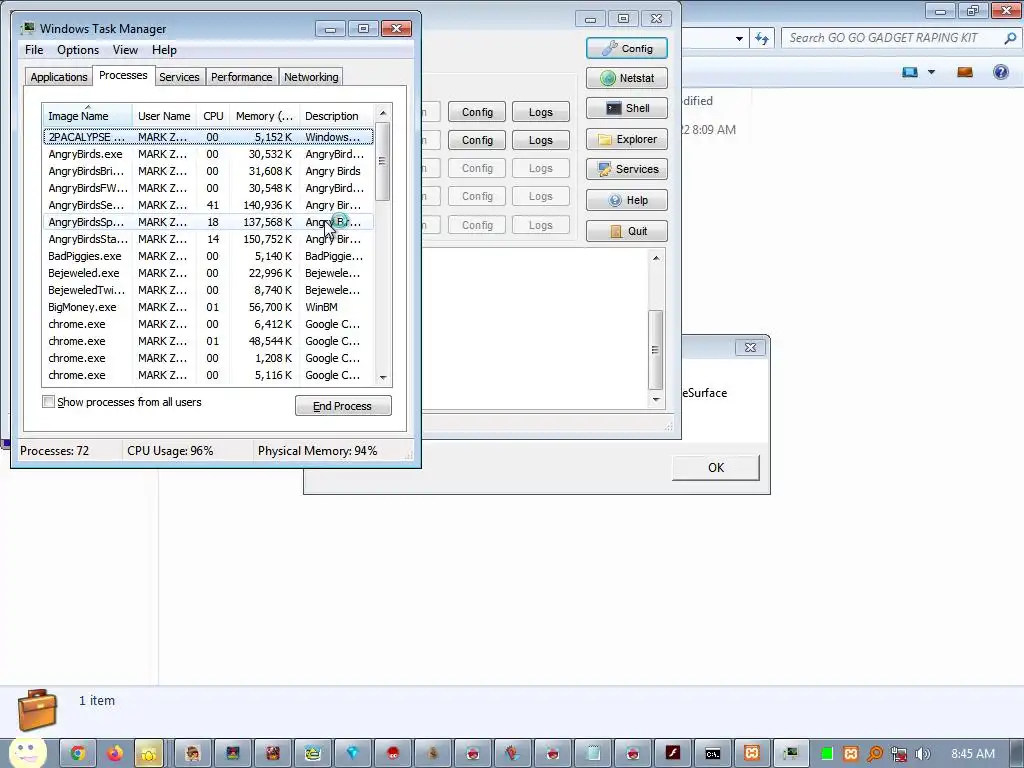The image size is (1024, 768).
Task: Click the Windows Start orb
Action: tap(27, 754)
